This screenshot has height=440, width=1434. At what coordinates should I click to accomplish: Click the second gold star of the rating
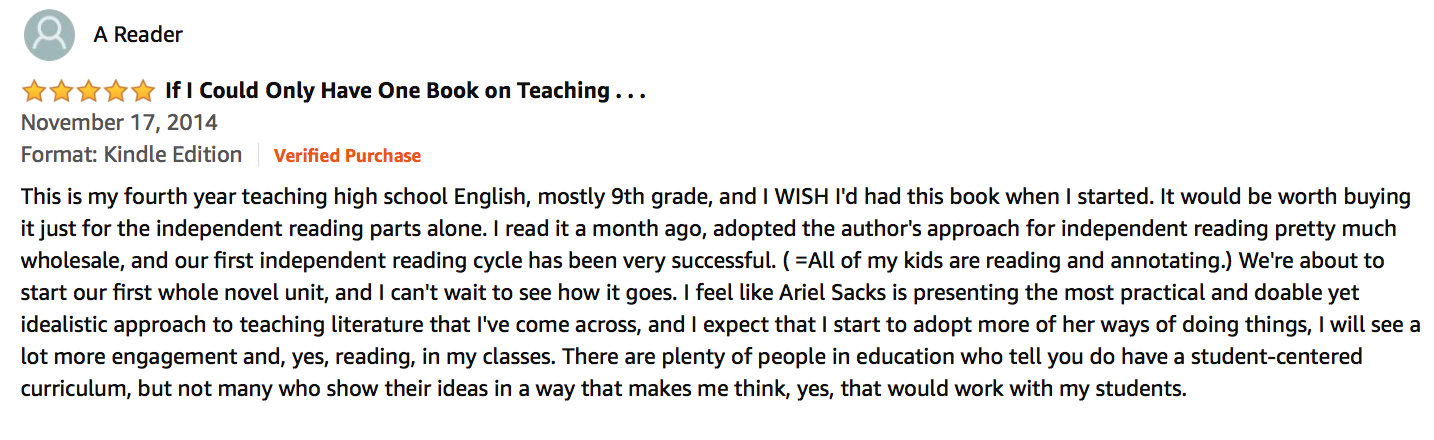(61, 92)
